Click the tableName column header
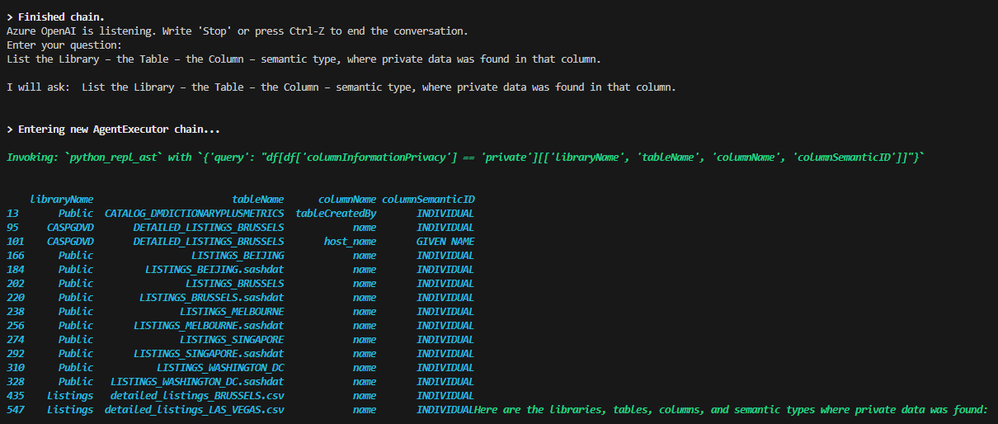Screen dimensions: 998x424 pos(258,200)
